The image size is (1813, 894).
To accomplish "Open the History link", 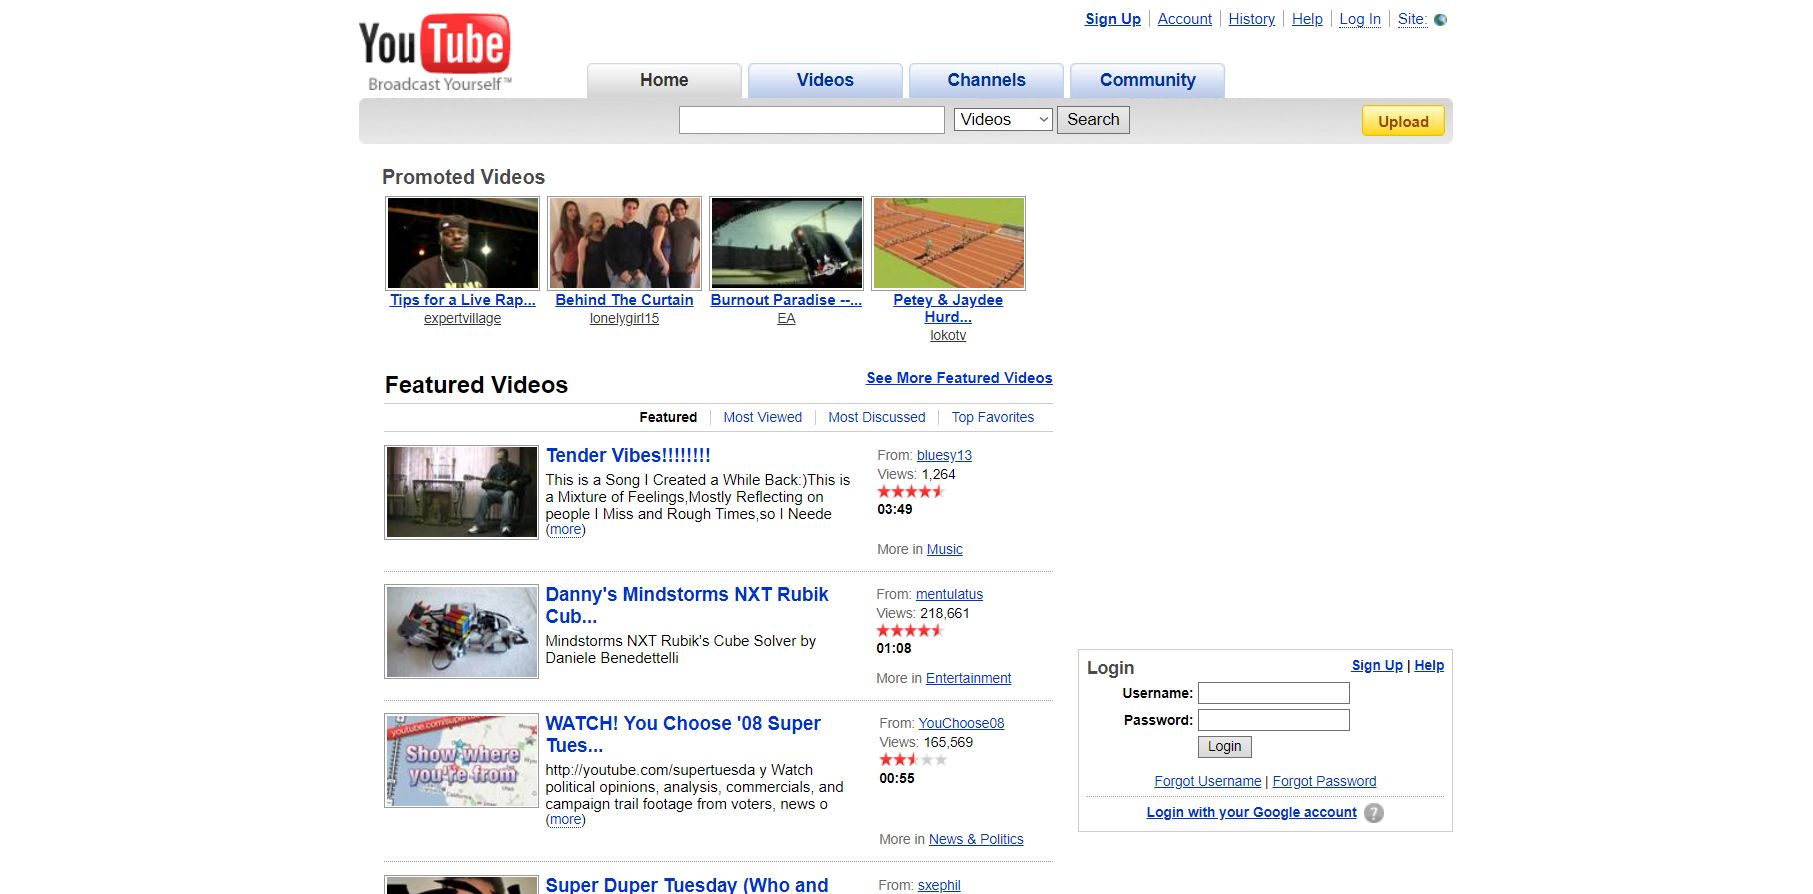I will point(1252,19).
